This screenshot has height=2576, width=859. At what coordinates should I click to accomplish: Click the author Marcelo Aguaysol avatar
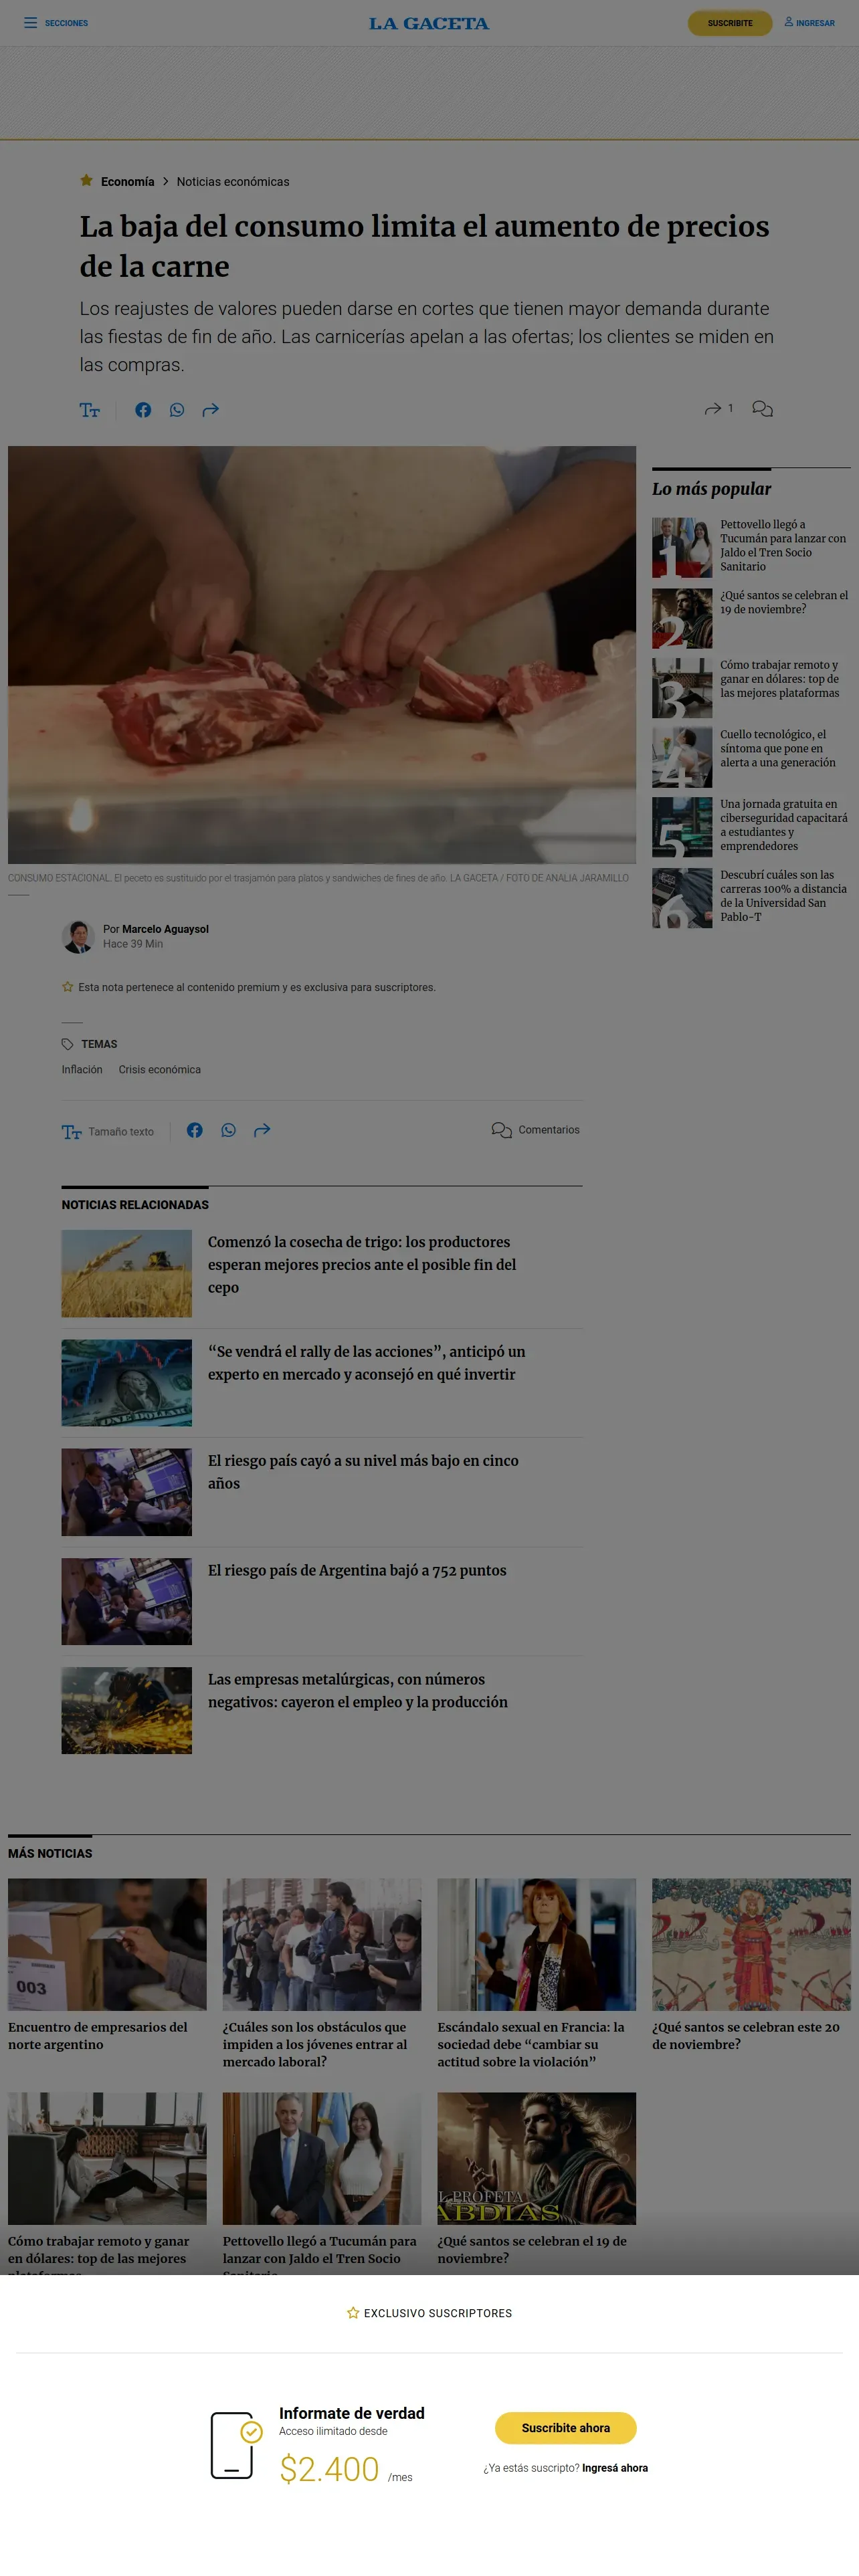(78, 936)
